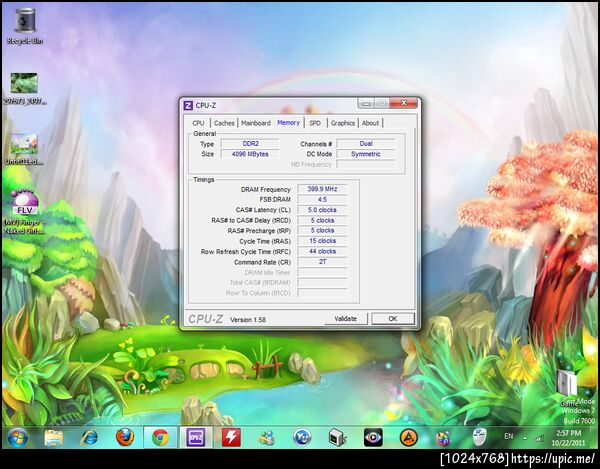The width and height of the screenshot is (600, 469).
Task: Select the Memory tab
Action: pyautogui.click(x=289, y=123)
